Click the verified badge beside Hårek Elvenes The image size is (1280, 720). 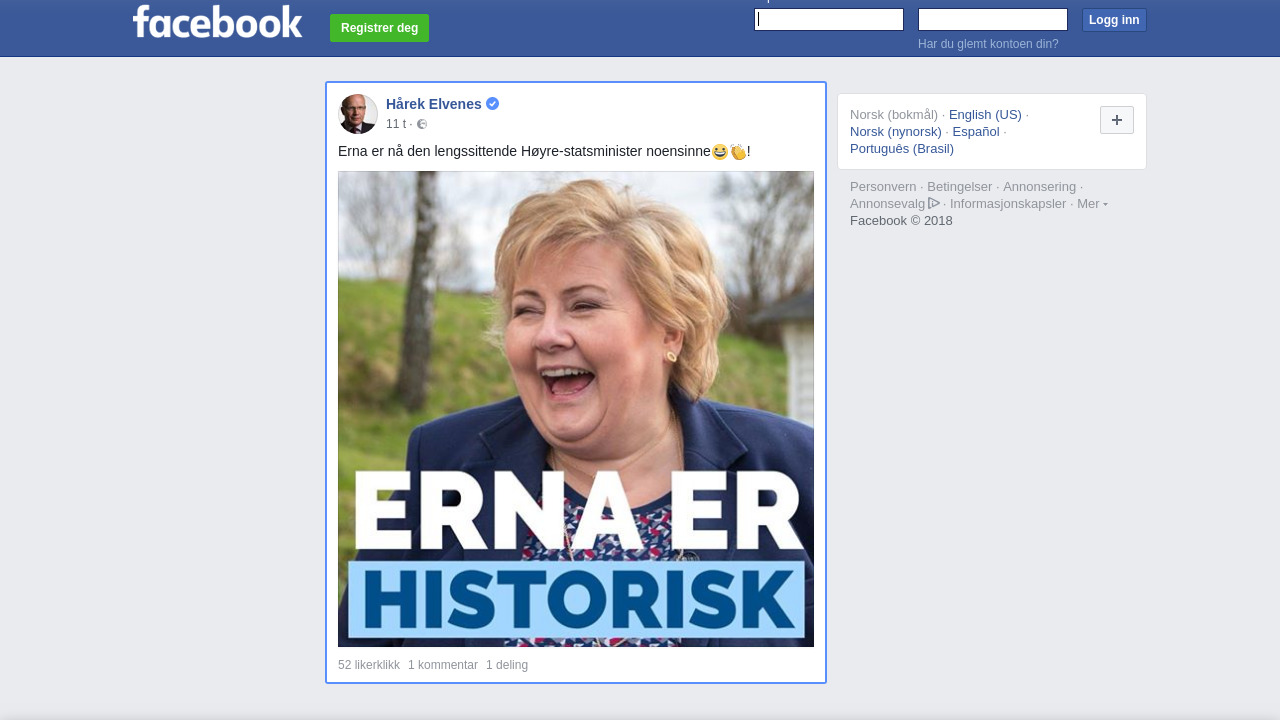point(493,104)
